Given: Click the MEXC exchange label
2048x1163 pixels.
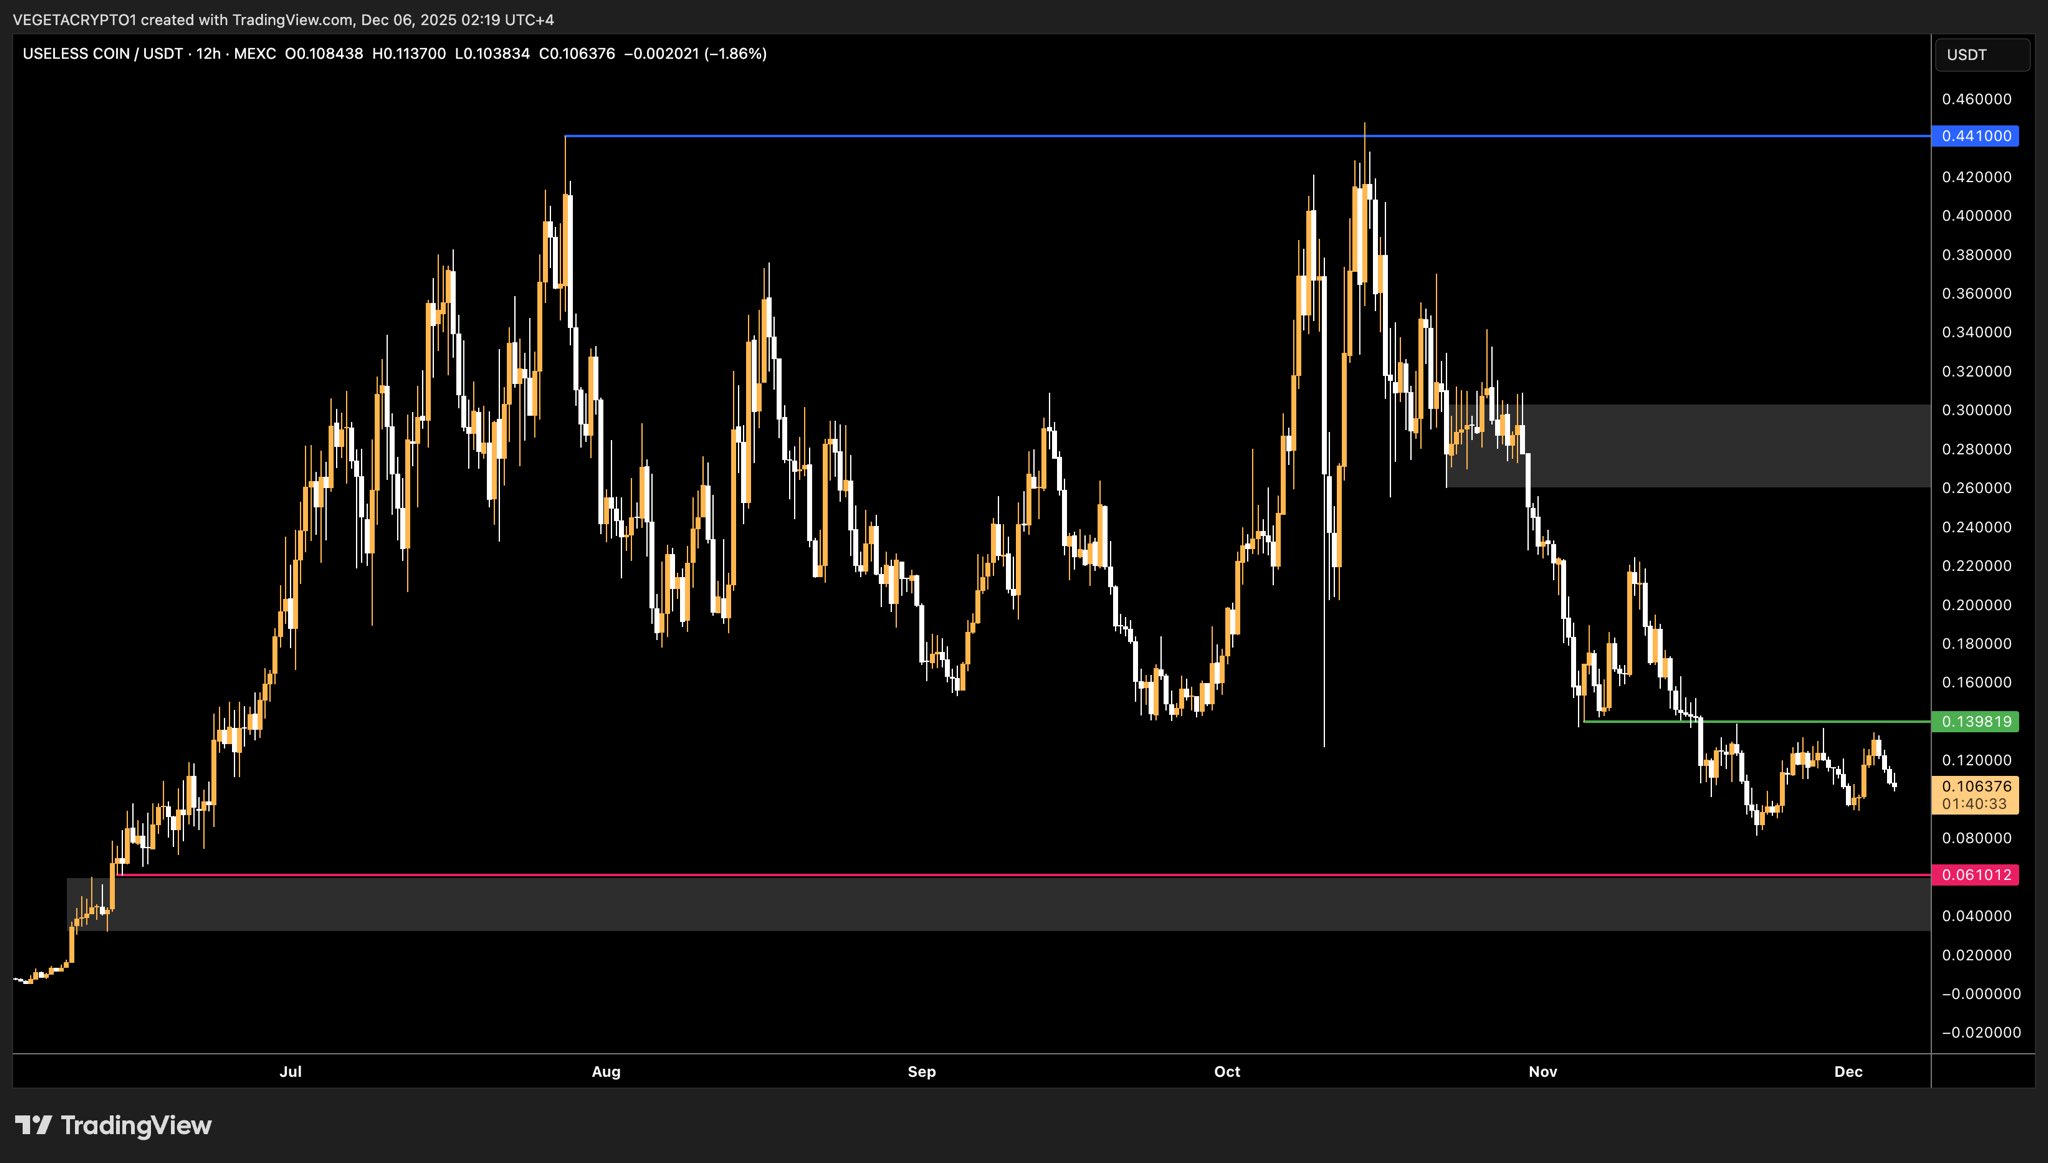Looking at the screenshot, I should tap(255, 54).
